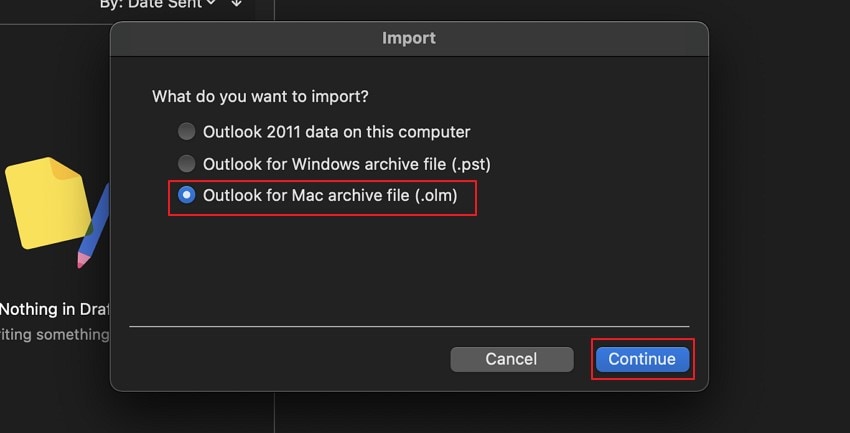Click the Nothing in Drafts heading
850x433 pixels.
point(54,309)
